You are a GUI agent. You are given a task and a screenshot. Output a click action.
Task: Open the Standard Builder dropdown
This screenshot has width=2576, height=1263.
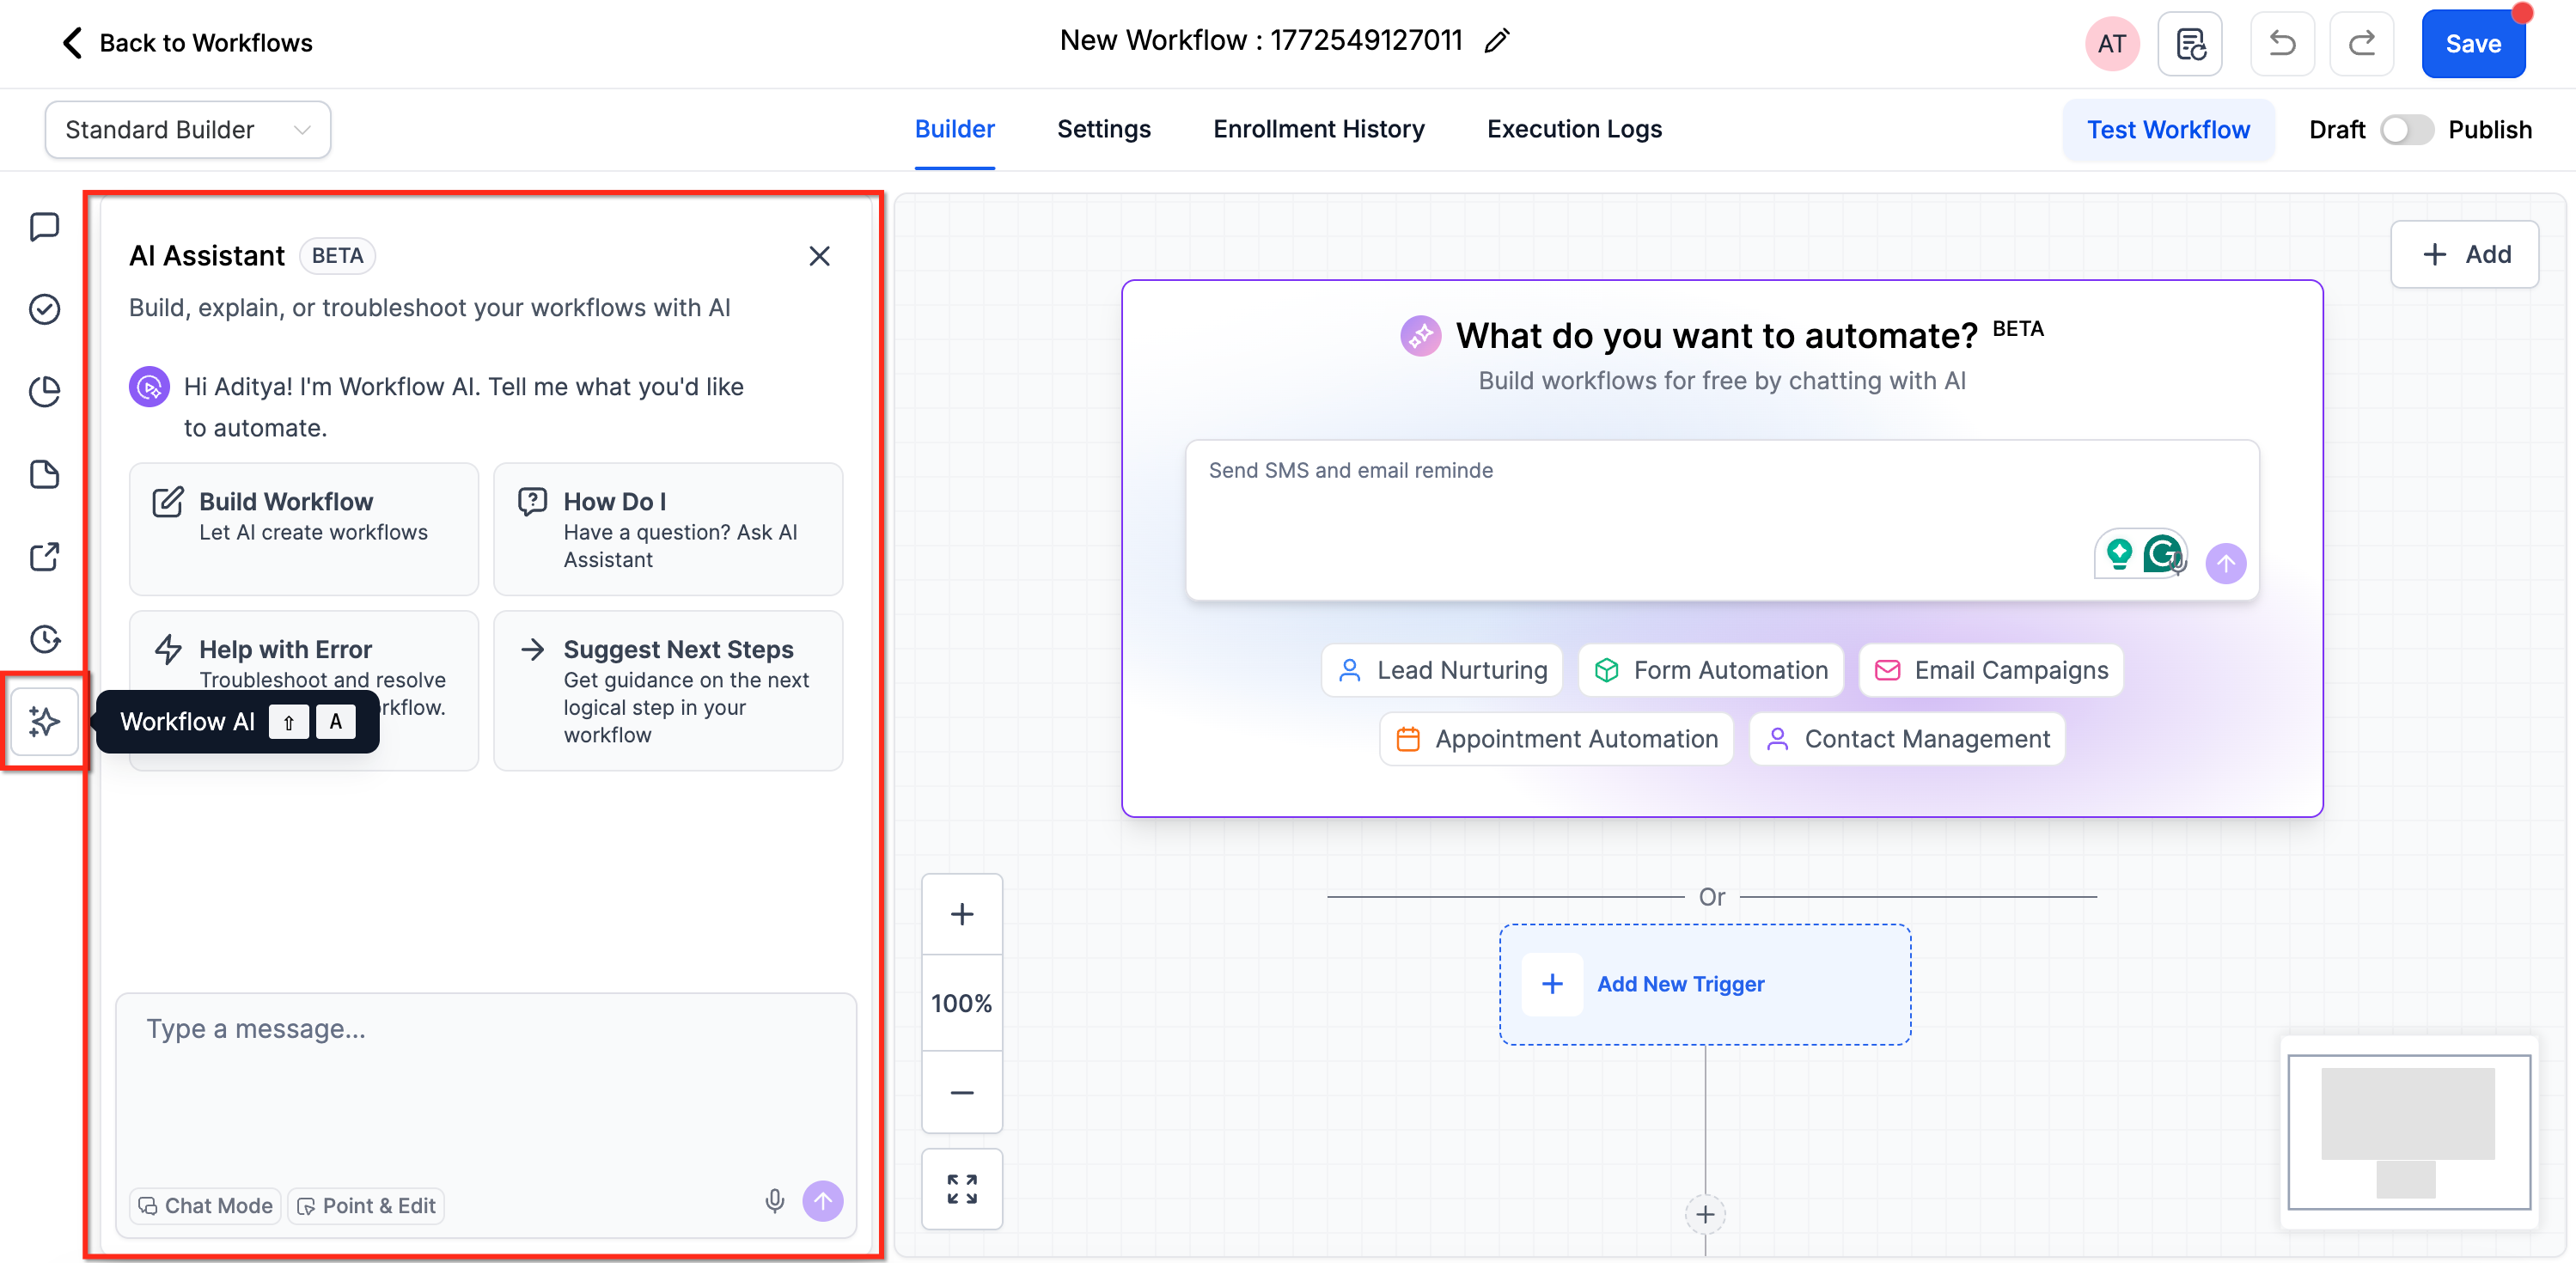tap(187, 130)
